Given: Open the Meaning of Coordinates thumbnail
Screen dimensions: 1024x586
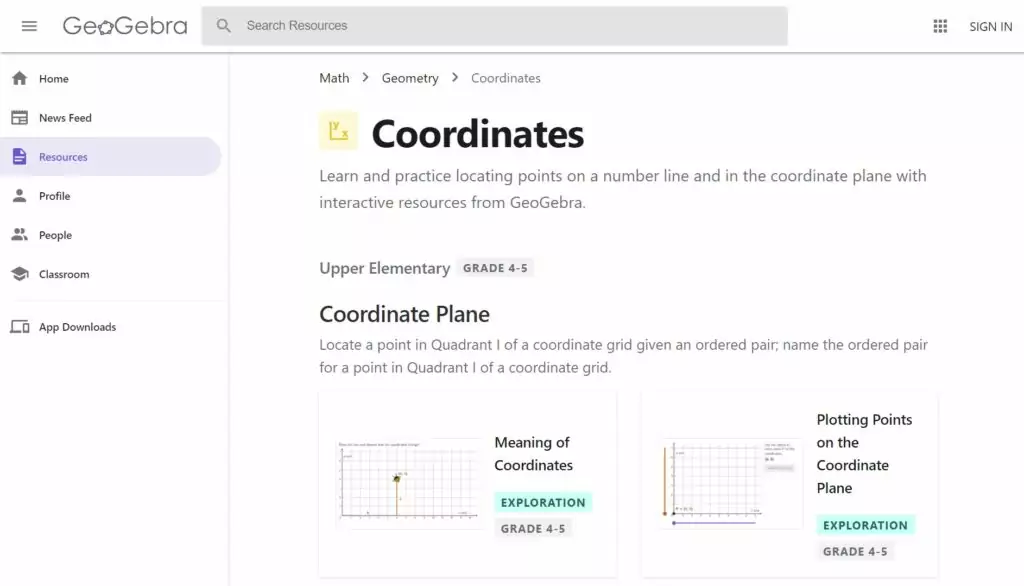Looking at the screenshot, I should [x=408, y=483].
